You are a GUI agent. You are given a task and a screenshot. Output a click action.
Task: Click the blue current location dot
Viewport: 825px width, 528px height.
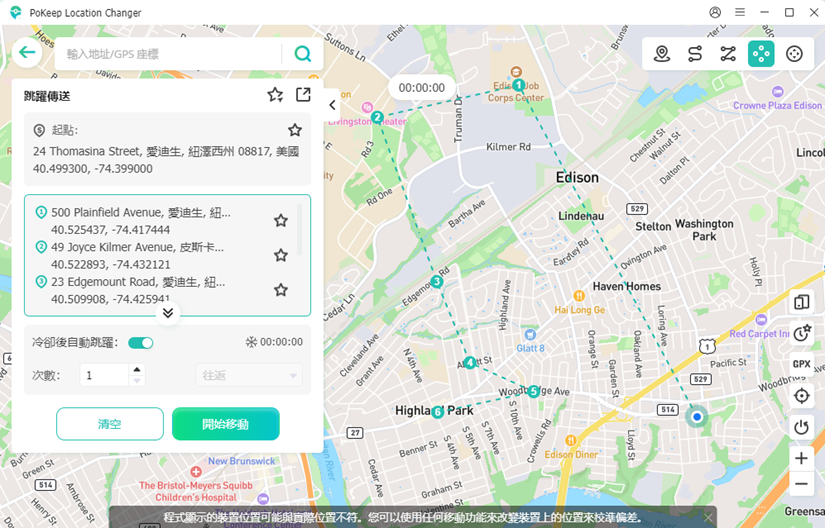[697, 417]
